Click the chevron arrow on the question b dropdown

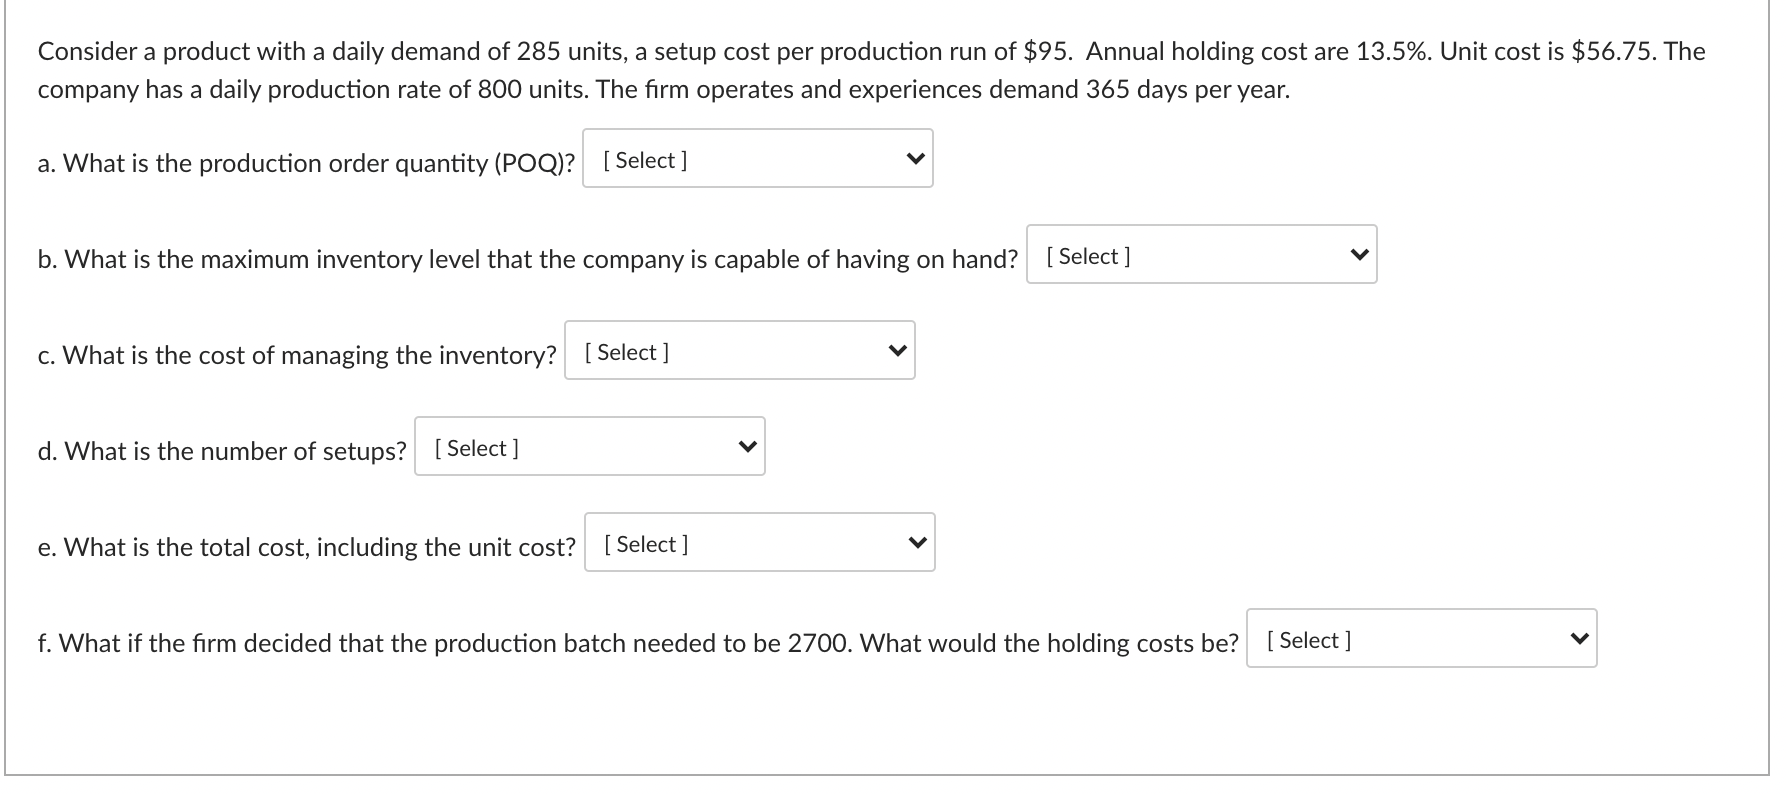tap(1358, 255)
